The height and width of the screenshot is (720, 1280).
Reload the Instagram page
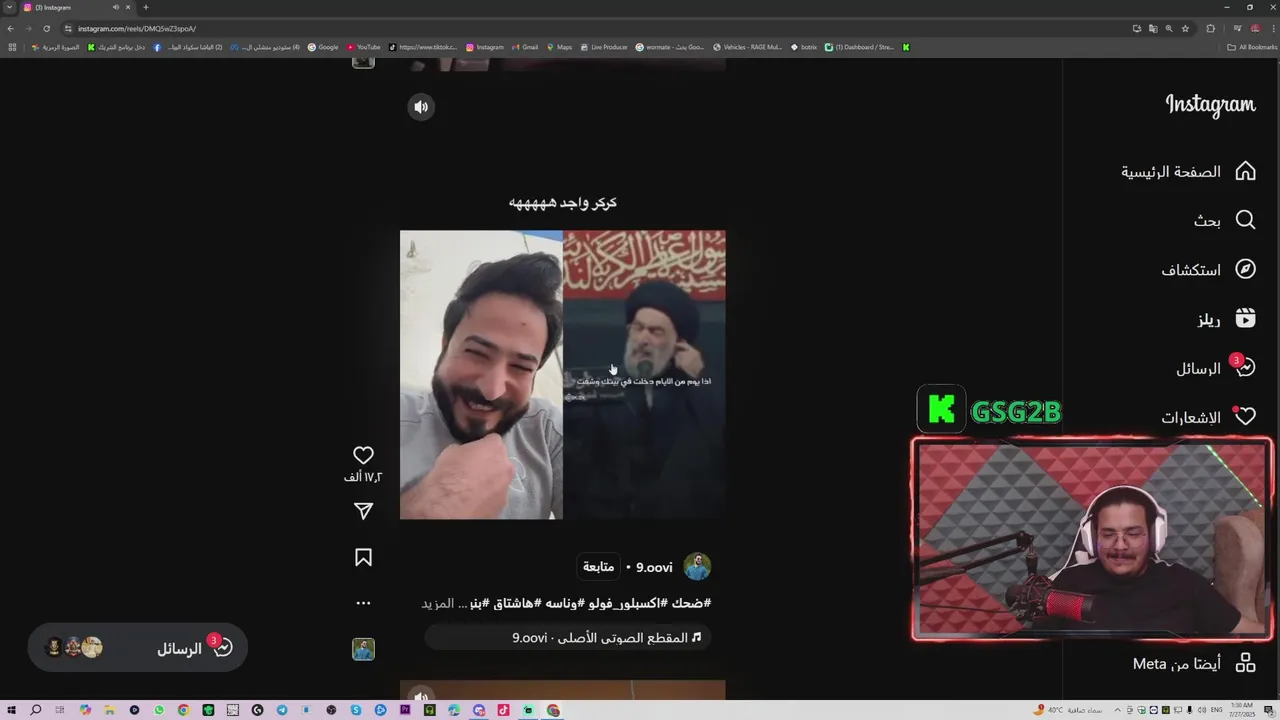pyautogui.click(x=46, y=28)
